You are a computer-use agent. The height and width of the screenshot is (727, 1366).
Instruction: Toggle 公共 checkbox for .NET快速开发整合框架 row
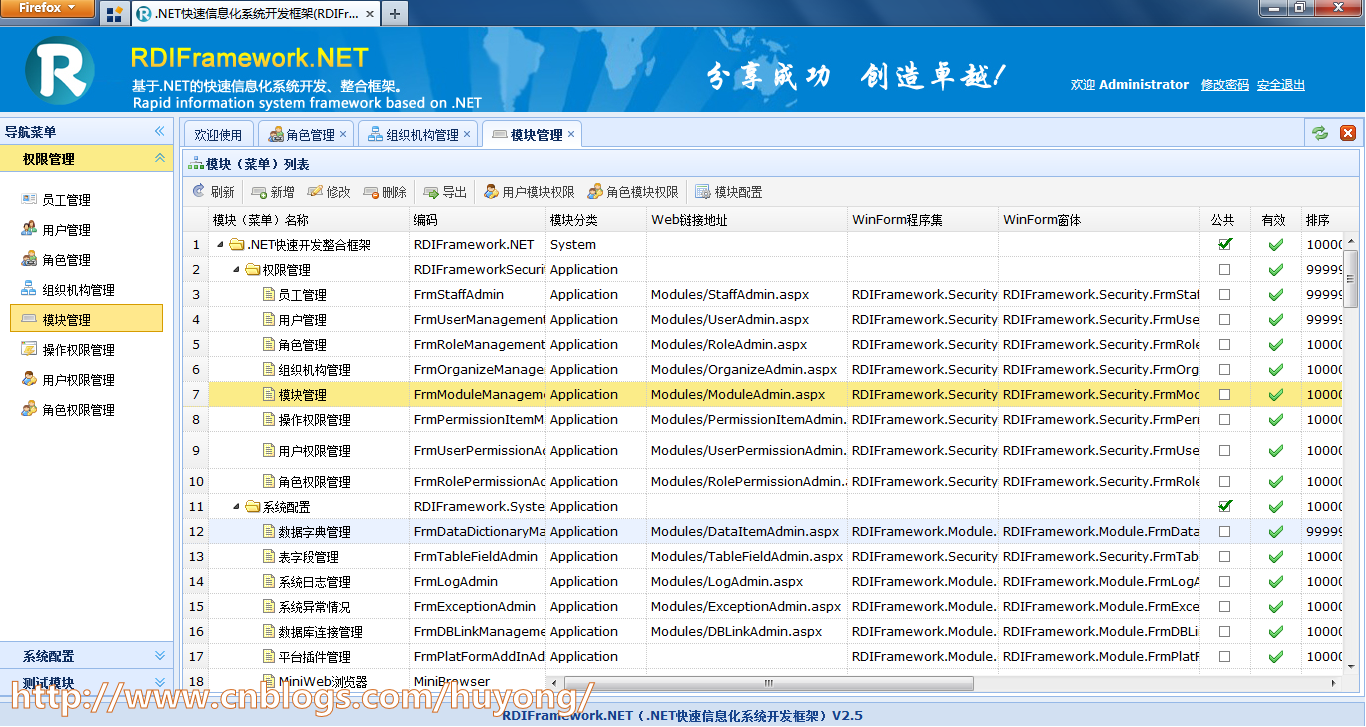coord(1225,244)
